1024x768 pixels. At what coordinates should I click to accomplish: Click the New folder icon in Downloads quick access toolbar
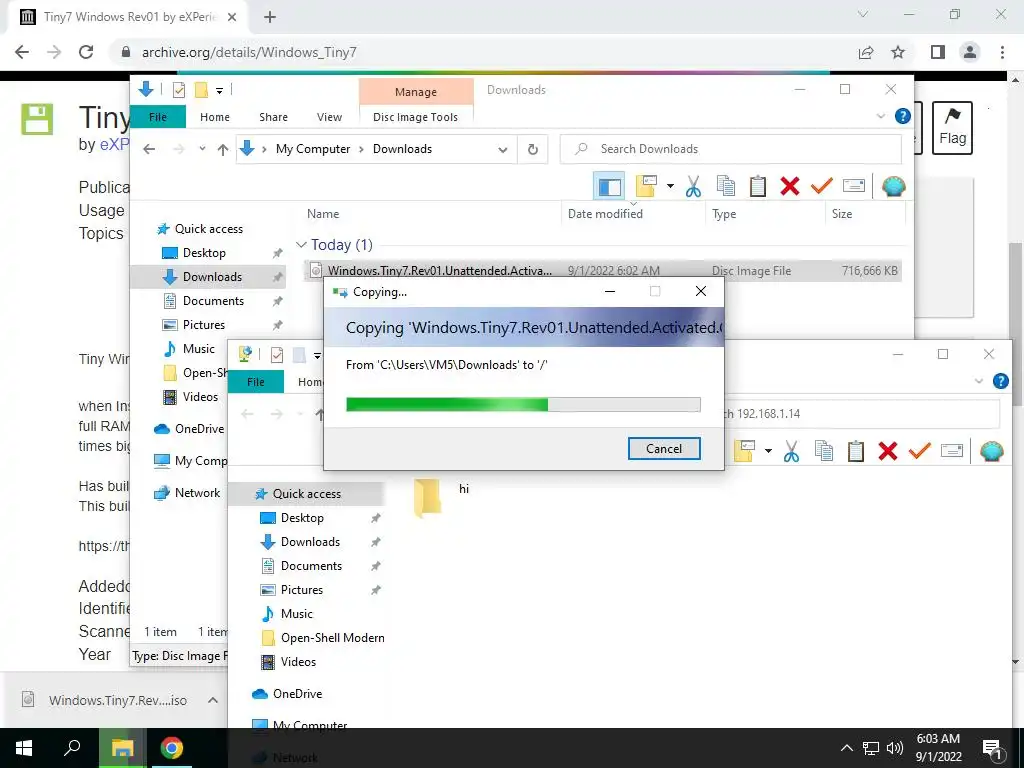point(201,90)
